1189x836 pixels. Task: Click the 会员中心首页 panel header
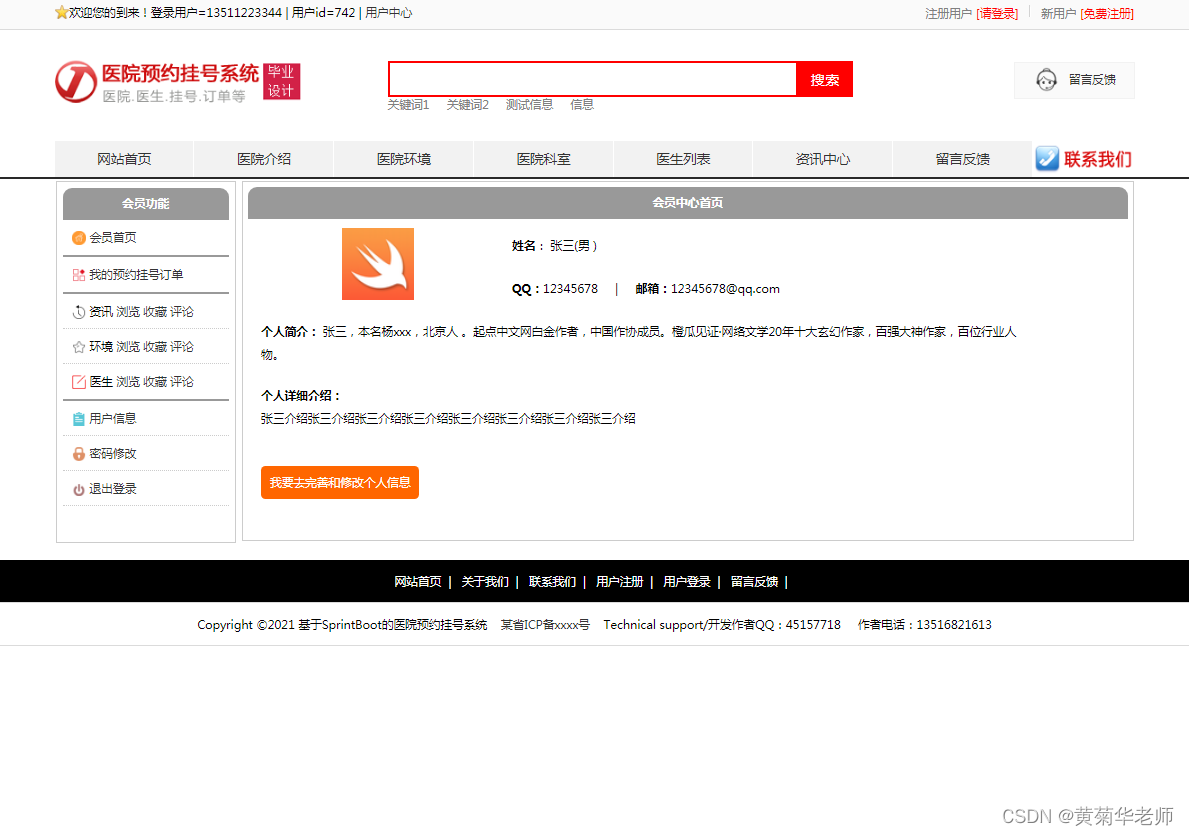(x=688, y=203)
